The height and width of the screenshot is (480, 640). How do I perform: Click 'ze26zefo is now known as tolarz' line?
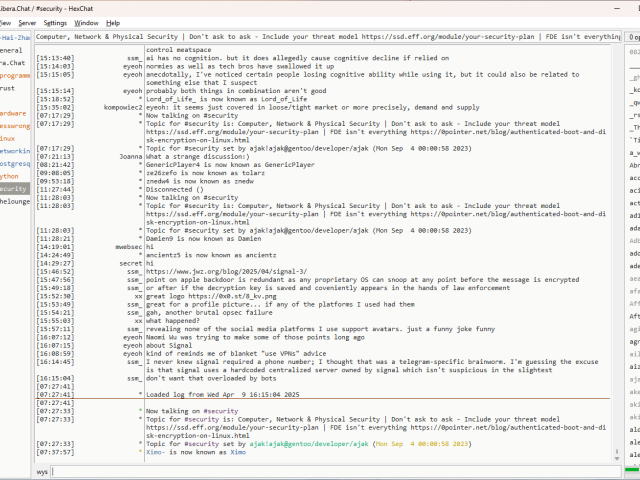[205, 173]
